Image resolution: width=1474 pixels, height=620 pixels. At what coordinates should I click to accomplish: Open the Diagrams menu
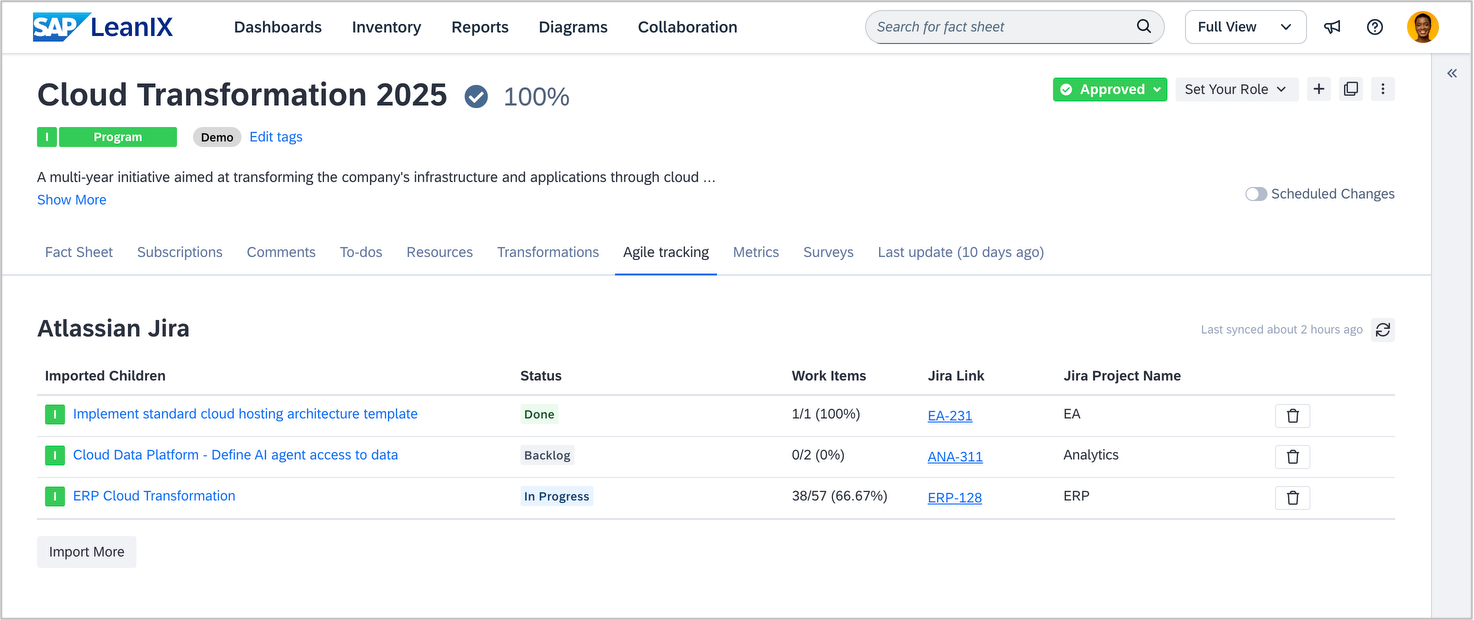tap(573, 27)
